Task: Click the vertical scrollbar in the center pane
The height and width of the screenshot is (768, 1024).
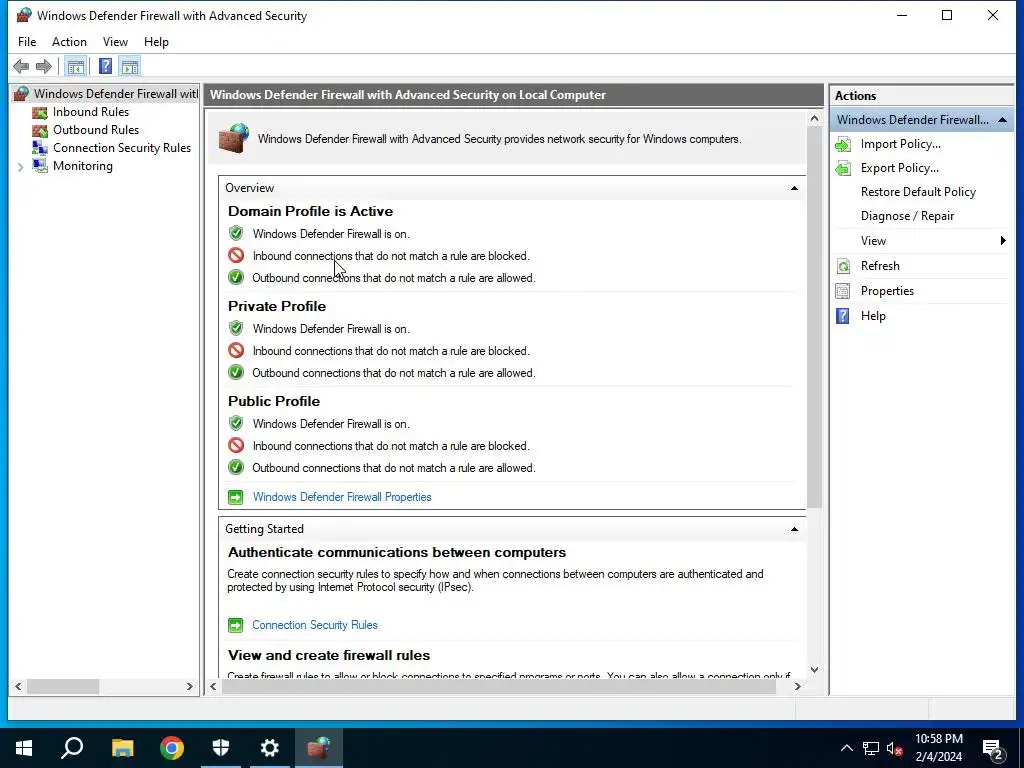Action: 814,317
